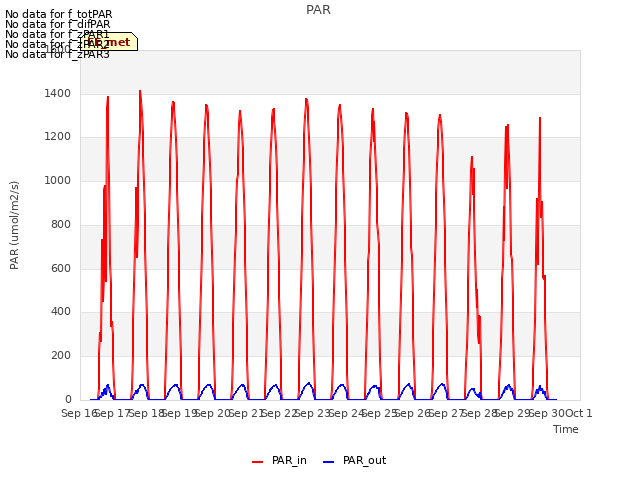Click the 'No data for f_zPAR3' message
This screenshot has width=640, height=480.
click(58, 54)
